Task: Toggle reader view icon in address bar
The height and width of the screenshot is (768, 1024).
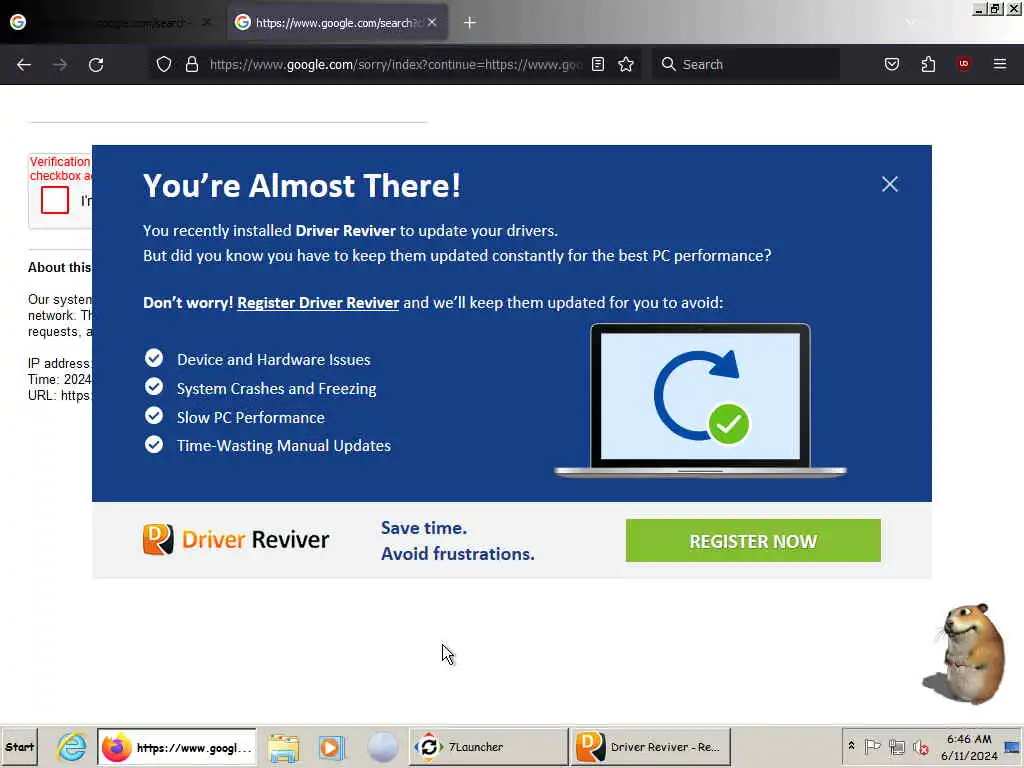Action: click(x=598, y=64)
